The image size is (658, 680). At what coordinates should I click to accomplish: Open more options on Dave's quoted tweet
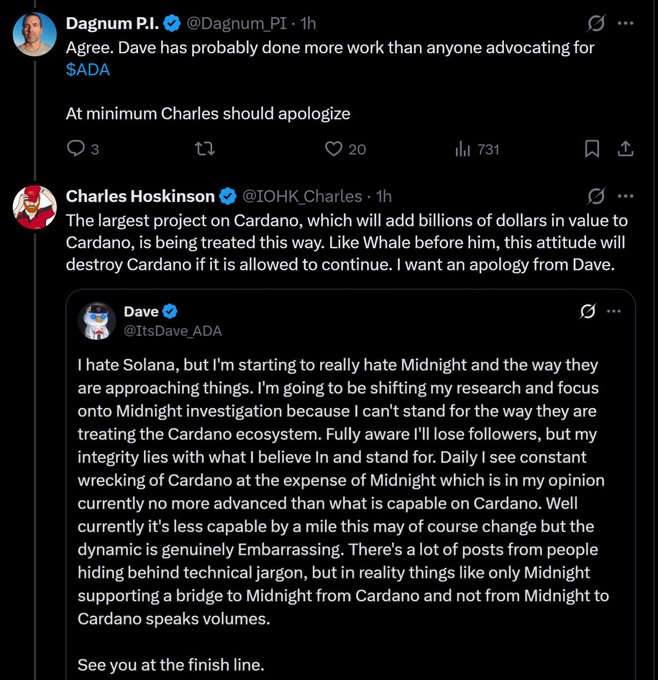coord(614,311)
